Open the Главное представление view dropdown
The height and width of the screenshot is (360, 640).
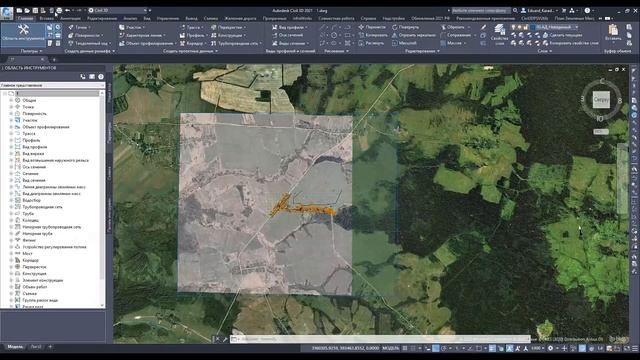(x=53, y=85)
